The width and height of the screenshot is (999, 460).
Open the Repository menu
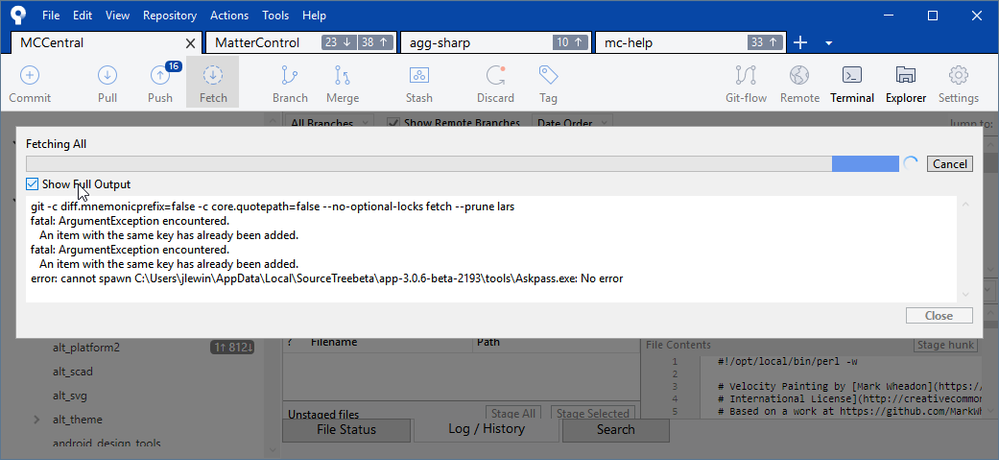coord(169,15)
